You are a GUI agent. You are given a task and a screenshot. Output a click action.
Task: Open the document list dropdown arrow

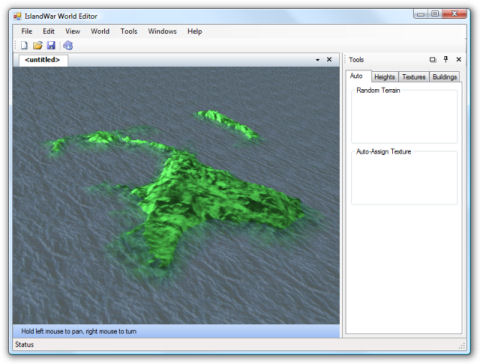click(318, 60)
